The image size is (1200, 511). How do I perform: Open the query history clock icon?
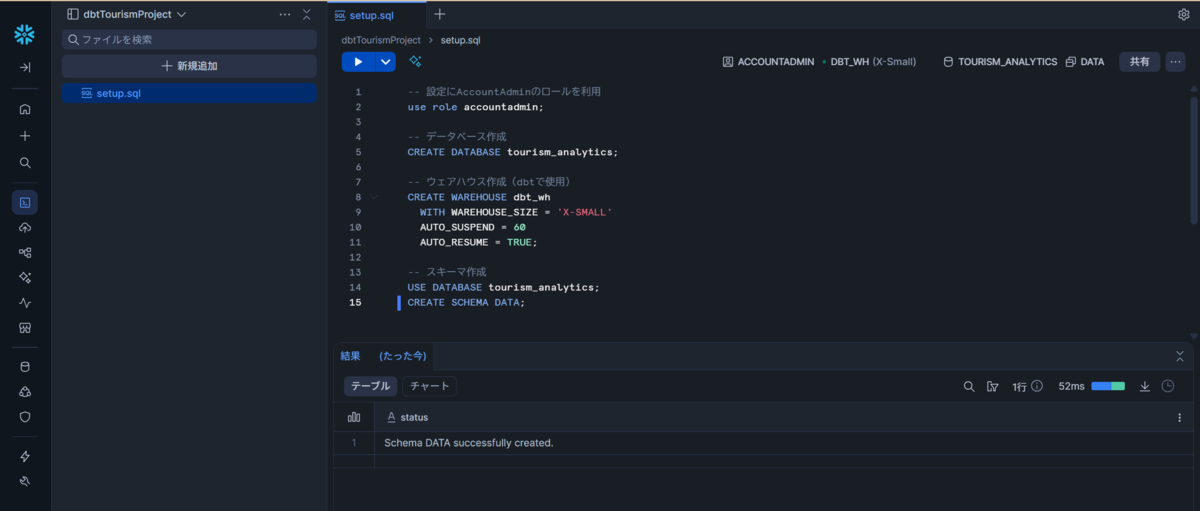point(1168,386)
